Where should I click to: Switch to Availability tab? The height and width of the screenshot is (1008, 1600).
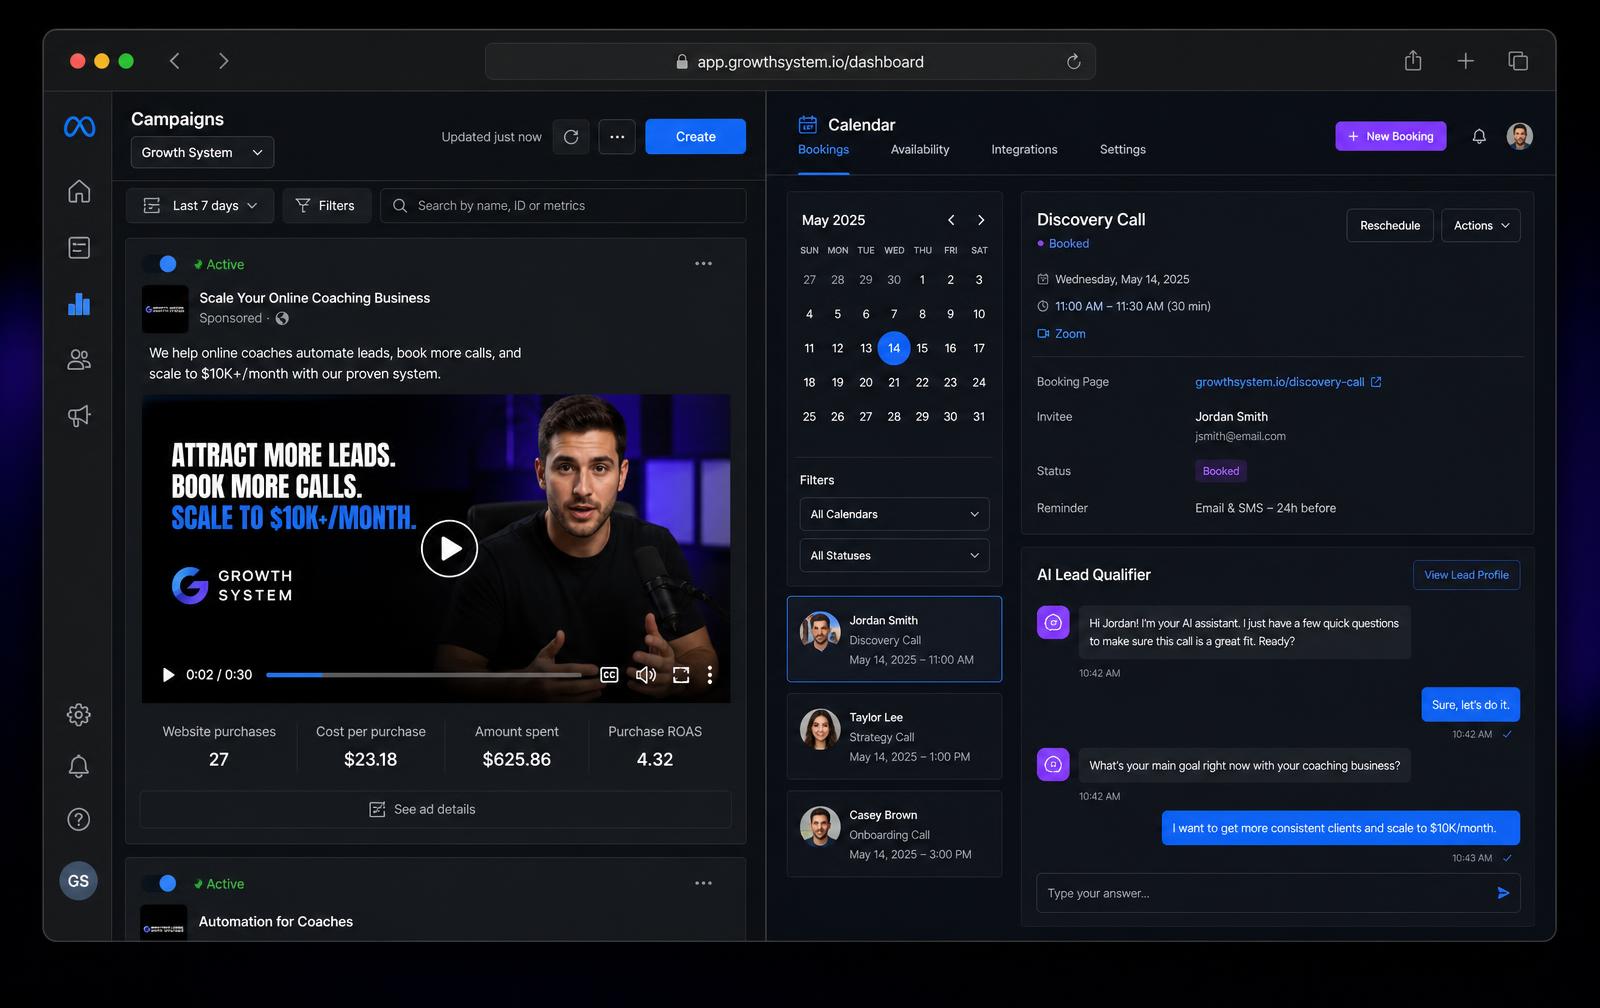[x=920, y=150]
